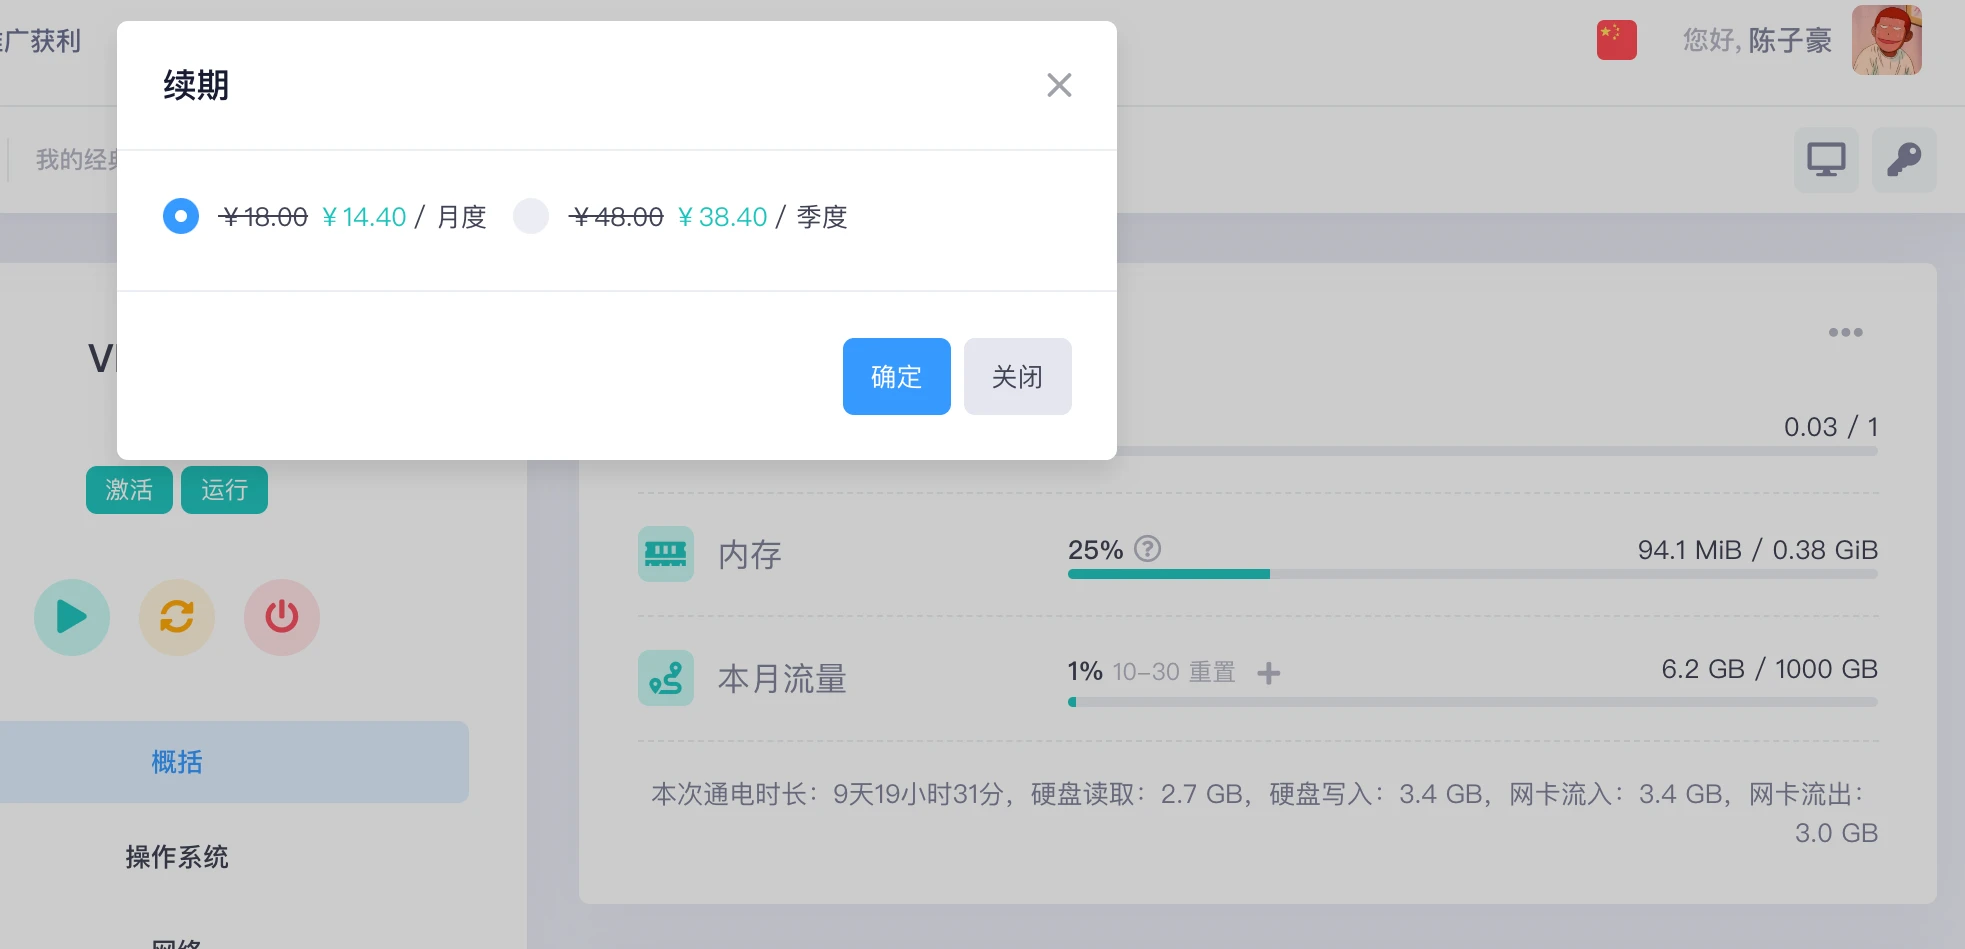Screen dimensions: 1965x949
Task: Confirm renewal with the 确定 button
Action: click(896, 376)
